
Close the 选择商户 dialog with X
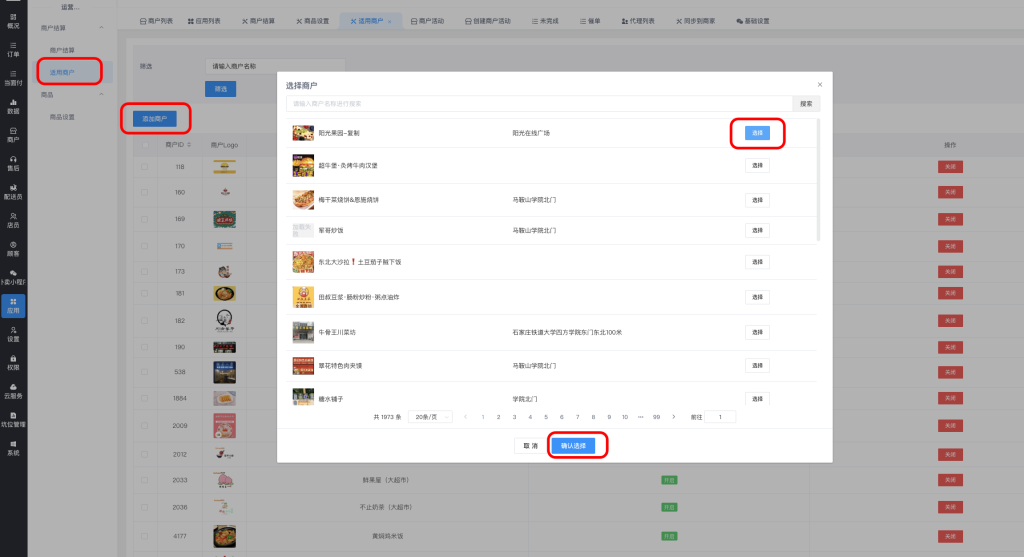(820, 85)
